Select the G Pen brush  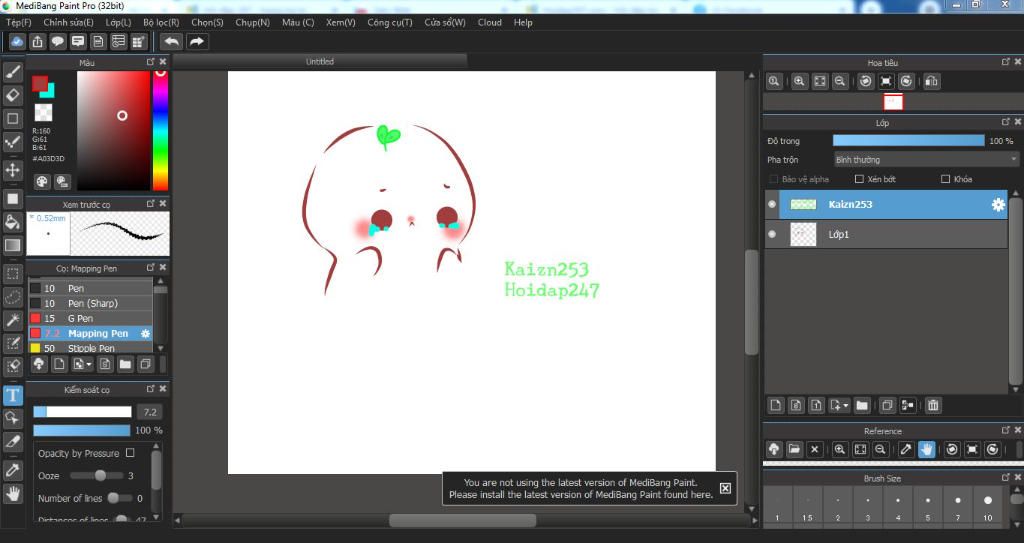(80, 318)
